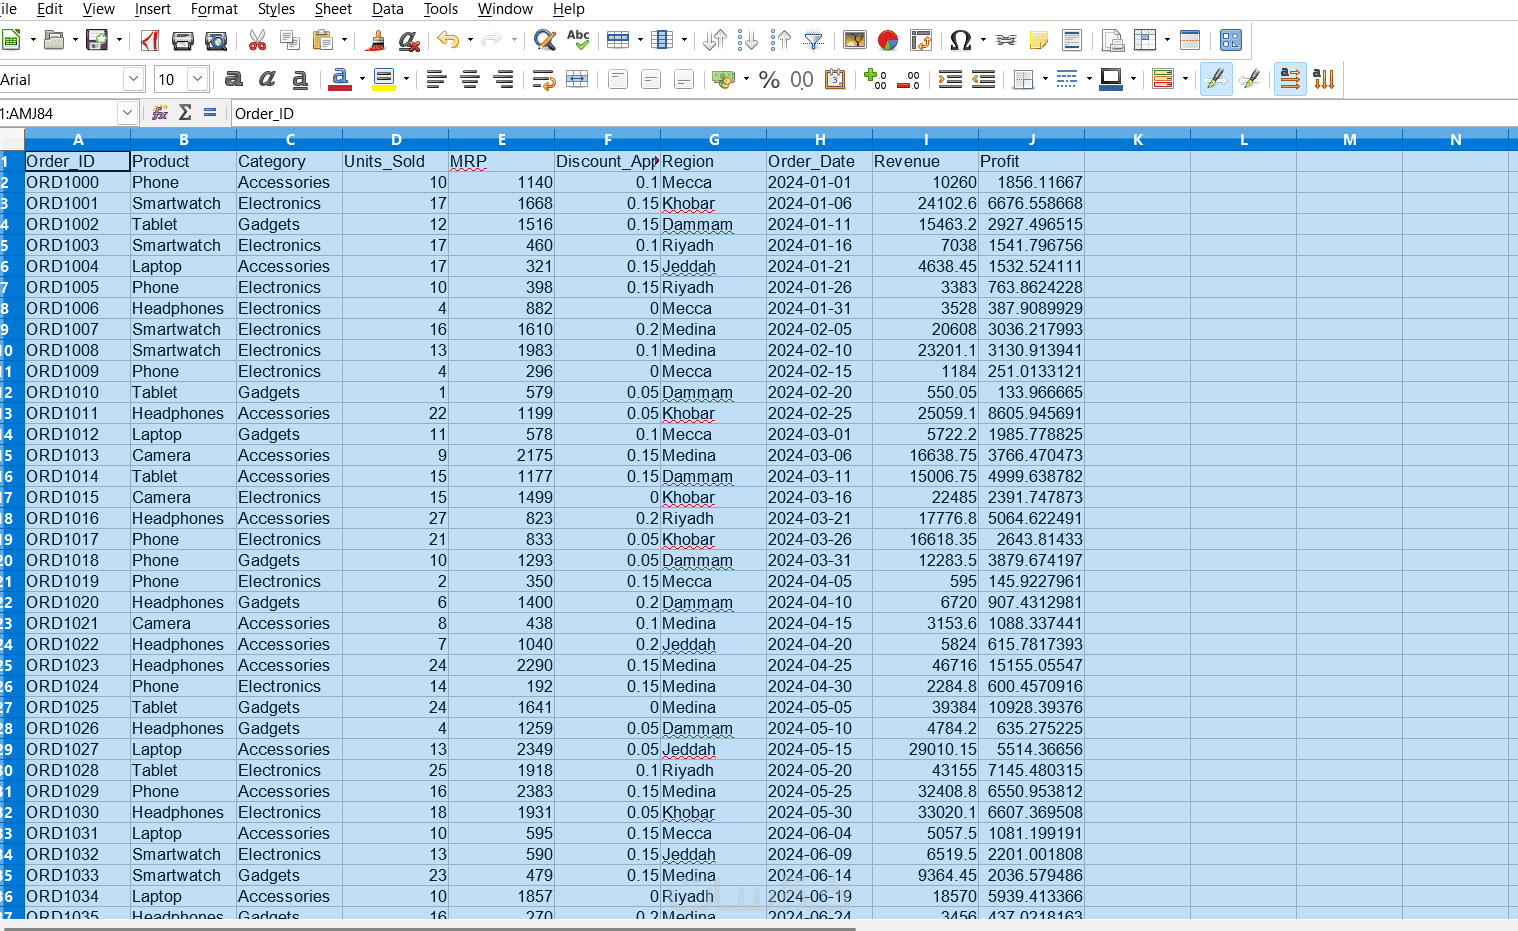Format cells as percent

point(769,79)
